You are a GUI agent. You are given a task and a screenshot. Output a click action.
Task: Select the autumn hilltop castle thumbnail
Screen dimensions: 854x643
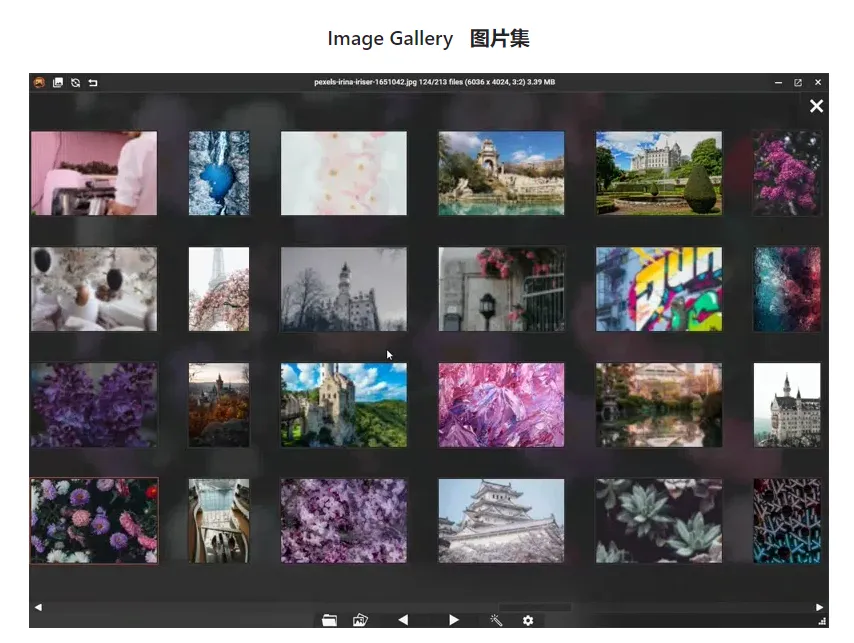219,405
